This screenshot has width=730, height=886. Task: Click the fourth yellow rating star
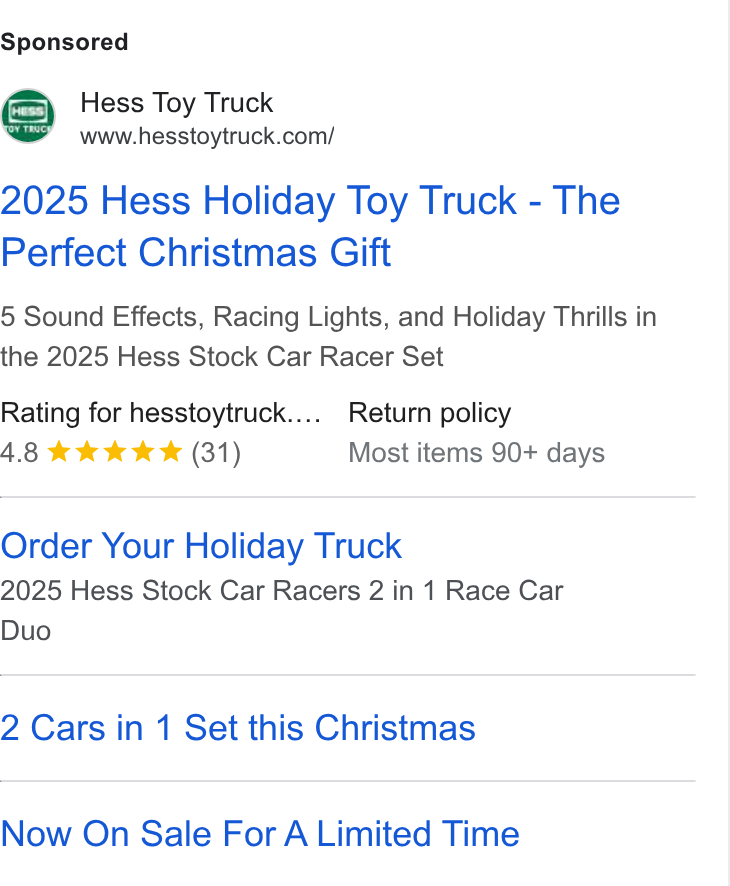pos(143,452)
